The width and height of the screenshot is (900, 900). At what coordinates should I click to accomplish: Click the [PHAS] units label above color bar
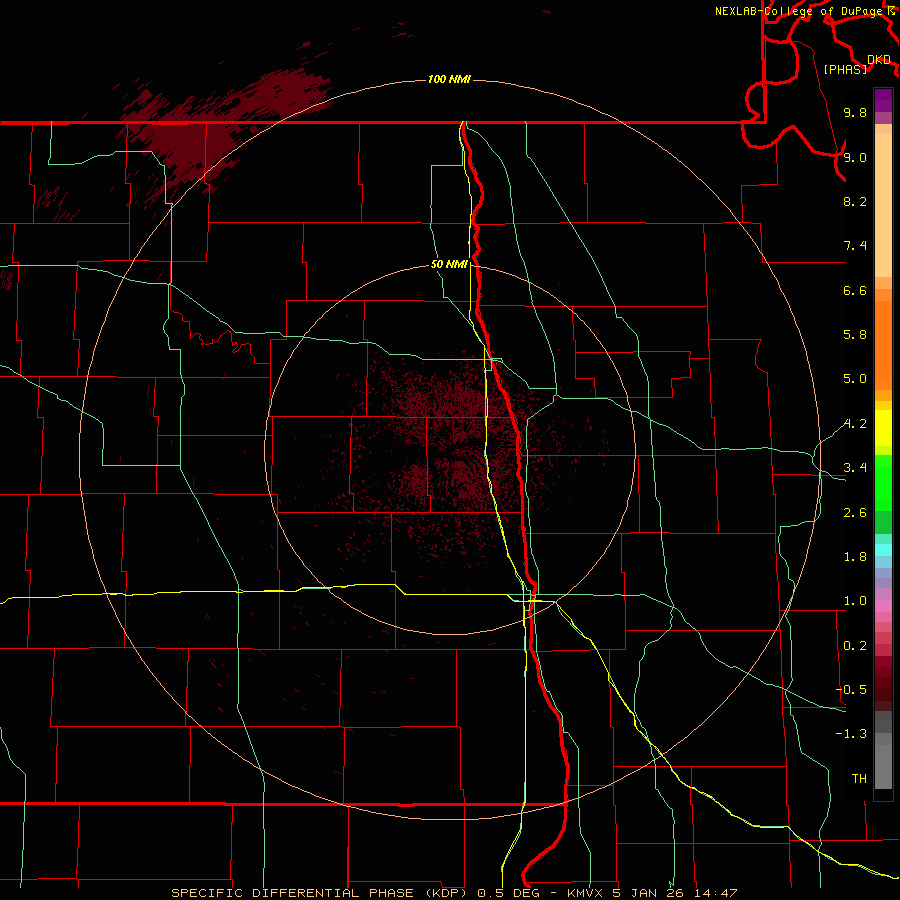pyautogui.click(x=845, y=69)
